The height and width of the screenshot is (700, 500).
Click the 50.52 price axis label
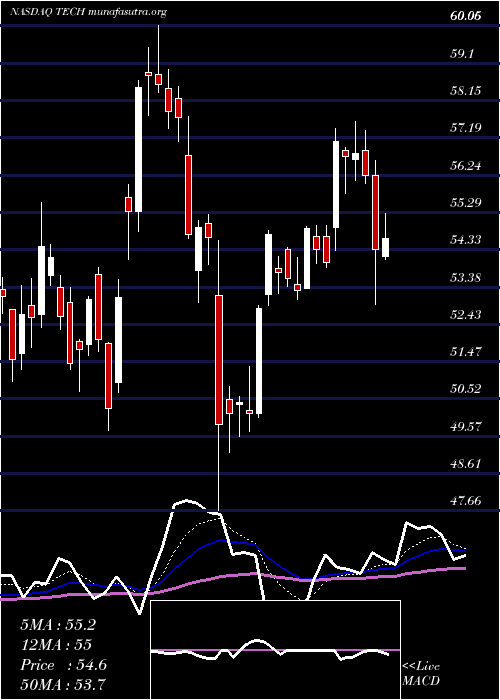(466, 389)
